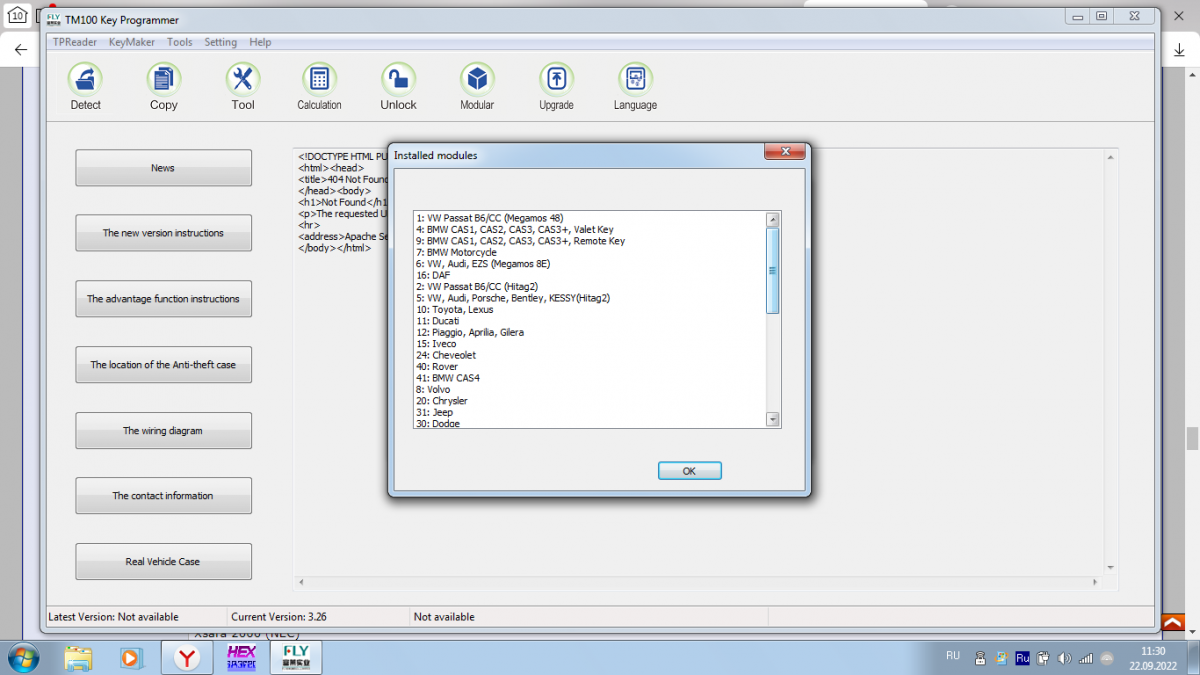Image resolution: width=1200 pixels, height=675 pixels.
Task: Open the media player taskbar icon
Action: click(x=130, y=657)
